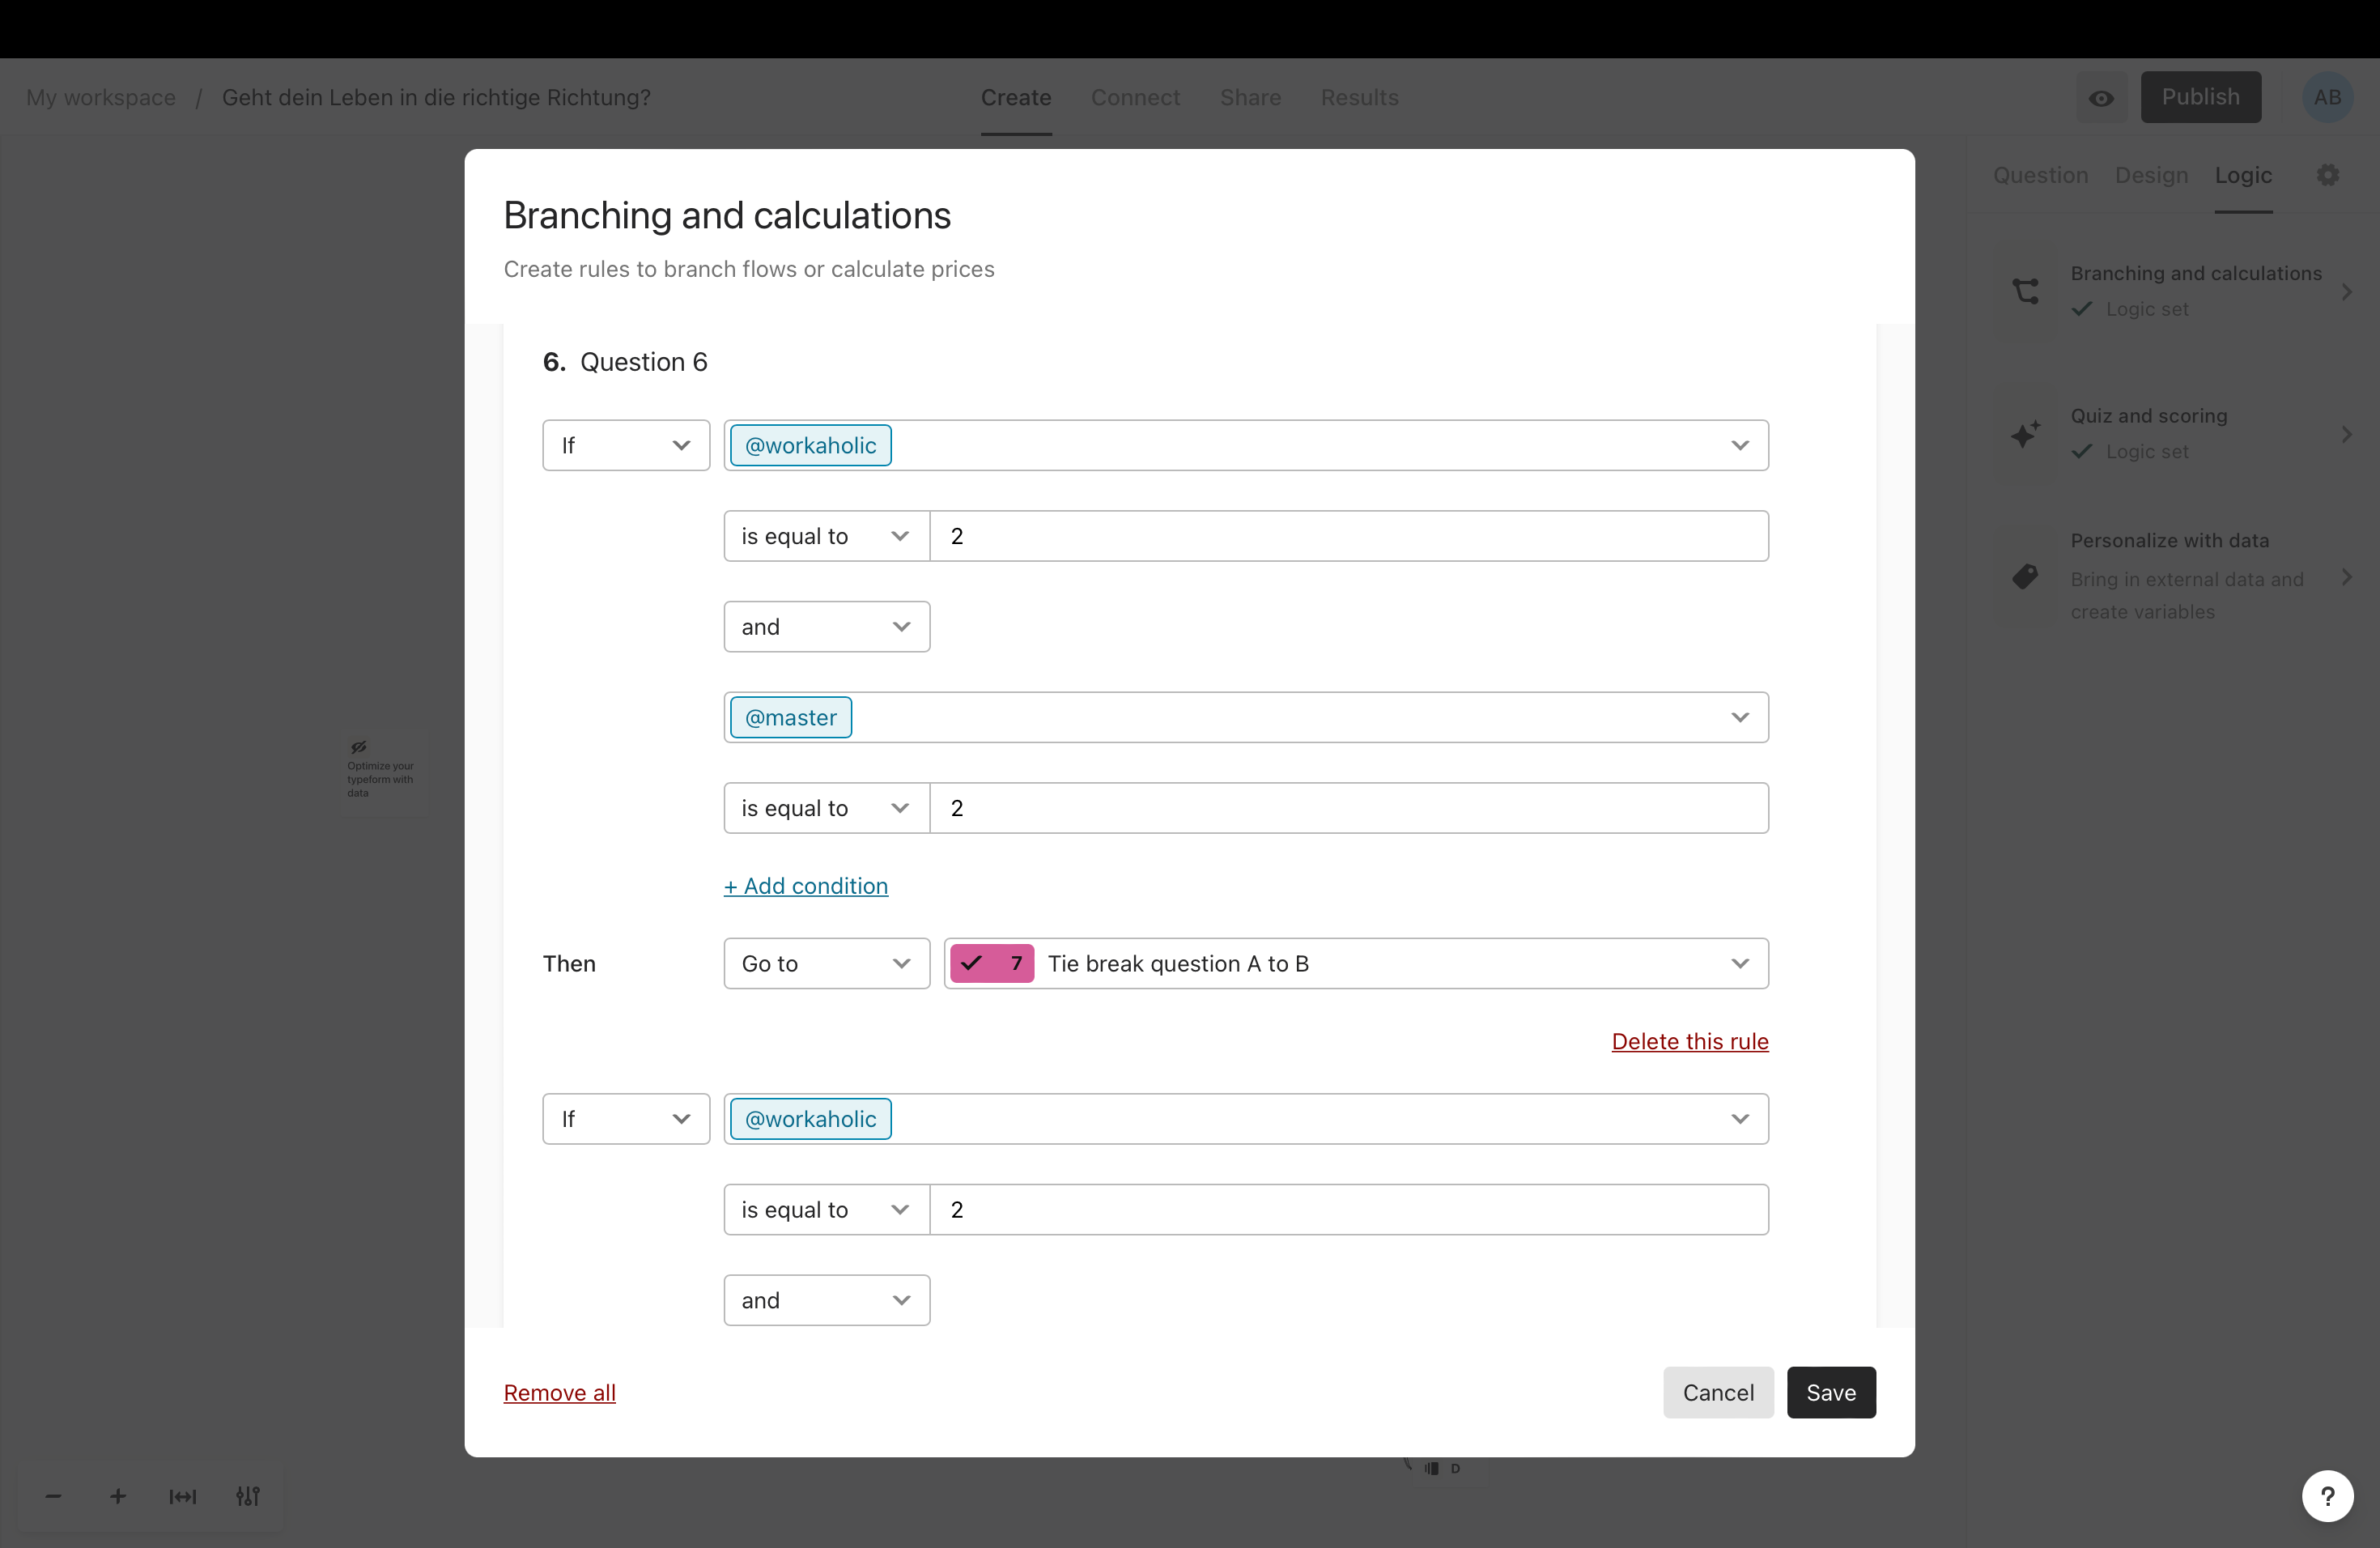Click the preview eye icon
The height and width of the screenshot is (1548, 2380).
click(2101, 97)
